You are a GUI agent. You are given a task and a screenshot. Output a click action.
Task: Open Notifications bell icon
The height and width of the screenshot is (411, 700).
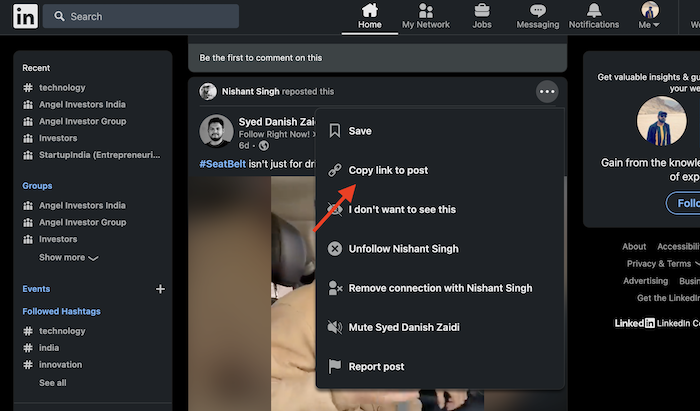(593, 10)
